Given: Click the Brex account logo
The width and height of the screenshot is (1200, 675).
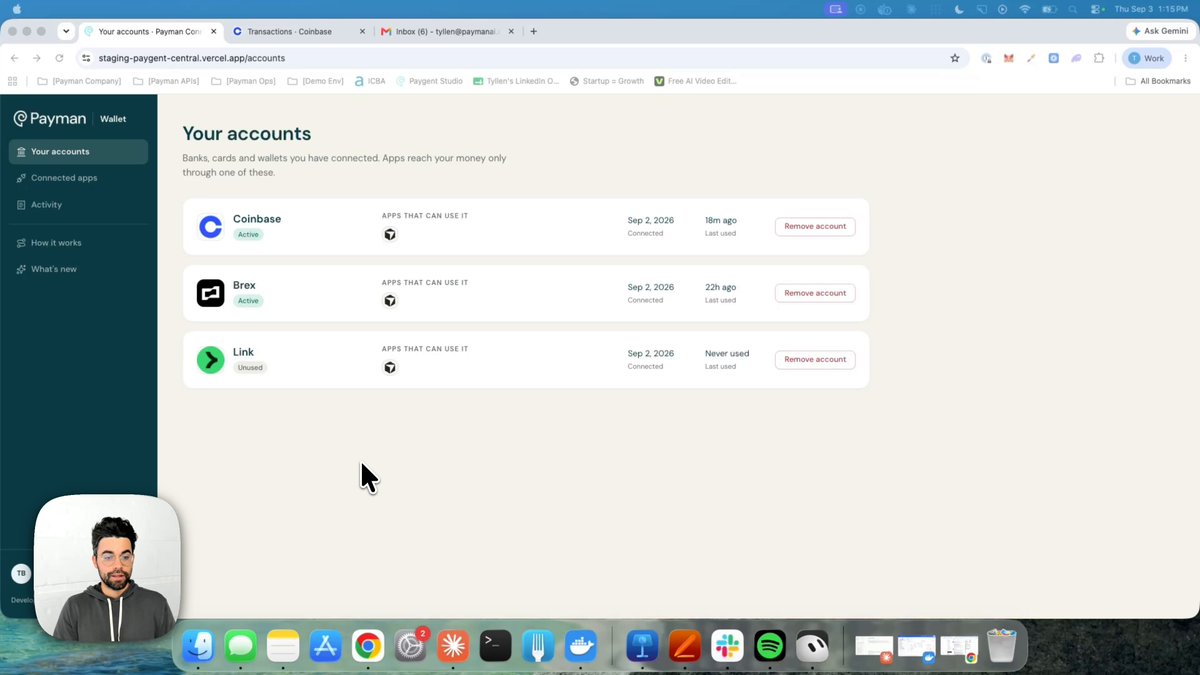Looking at the screenshot, I should coord(210,293).
